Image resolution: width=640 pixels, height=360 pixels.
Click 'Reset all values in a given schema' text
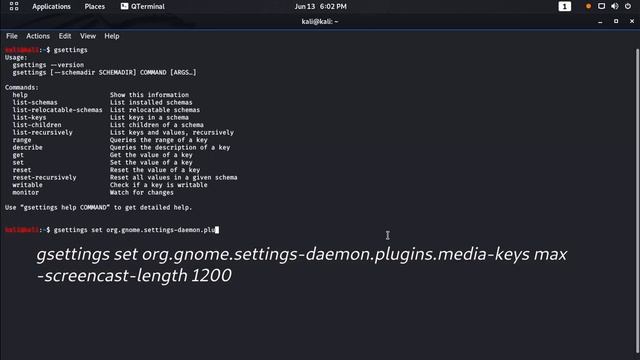(x=173, y=178)
